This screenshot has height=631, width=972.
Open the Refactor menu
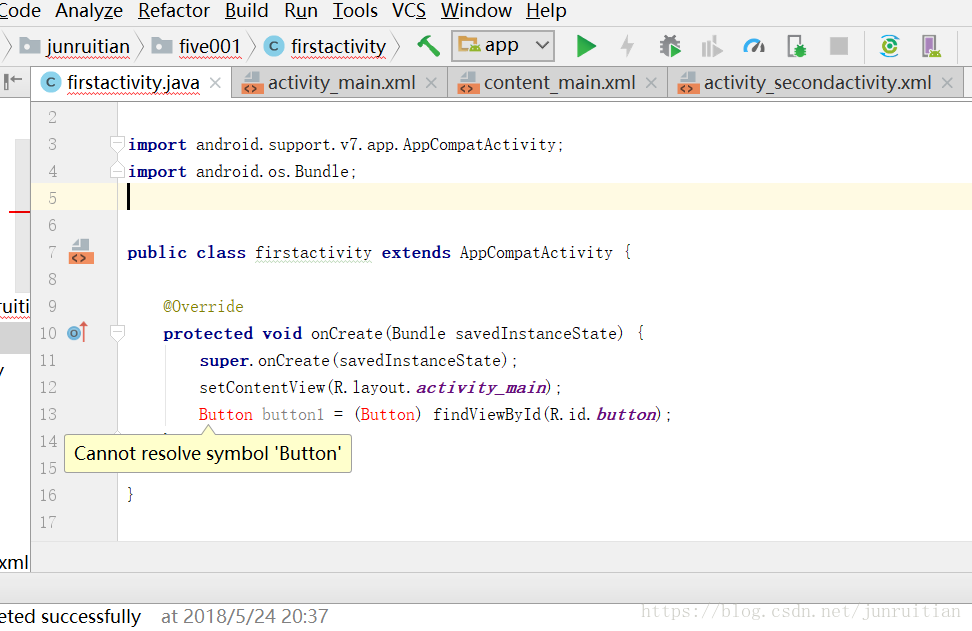[x=174, y=11]
